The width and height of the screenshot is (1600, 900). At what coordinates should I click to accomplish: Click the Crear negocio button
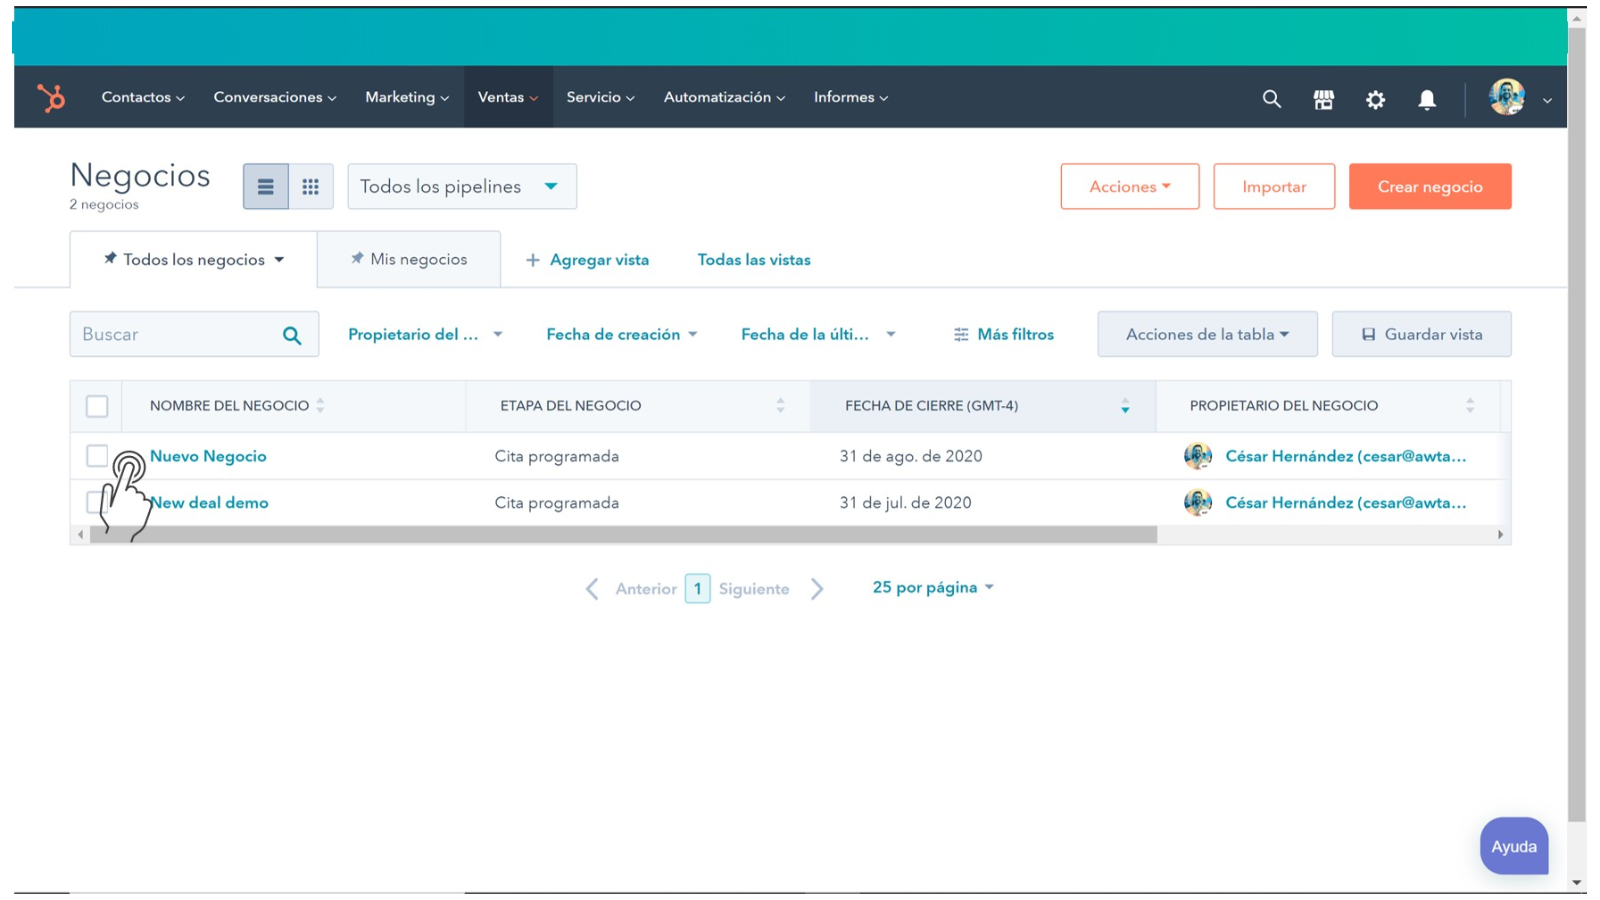click(1429, 186)
